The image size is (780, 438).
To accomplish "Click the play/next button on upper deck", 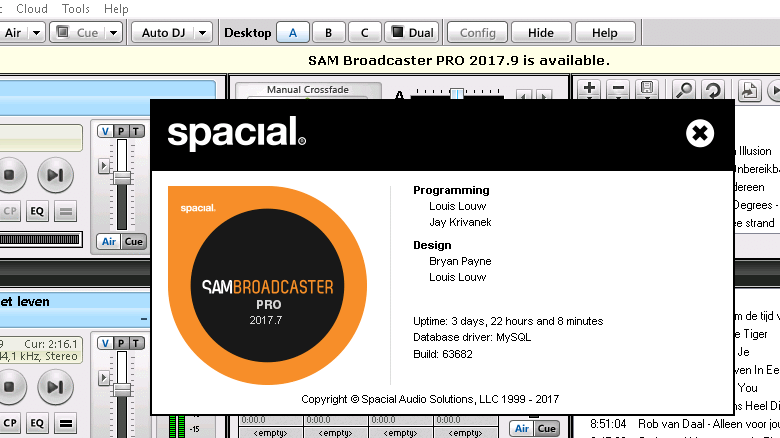I will point(55,175).
